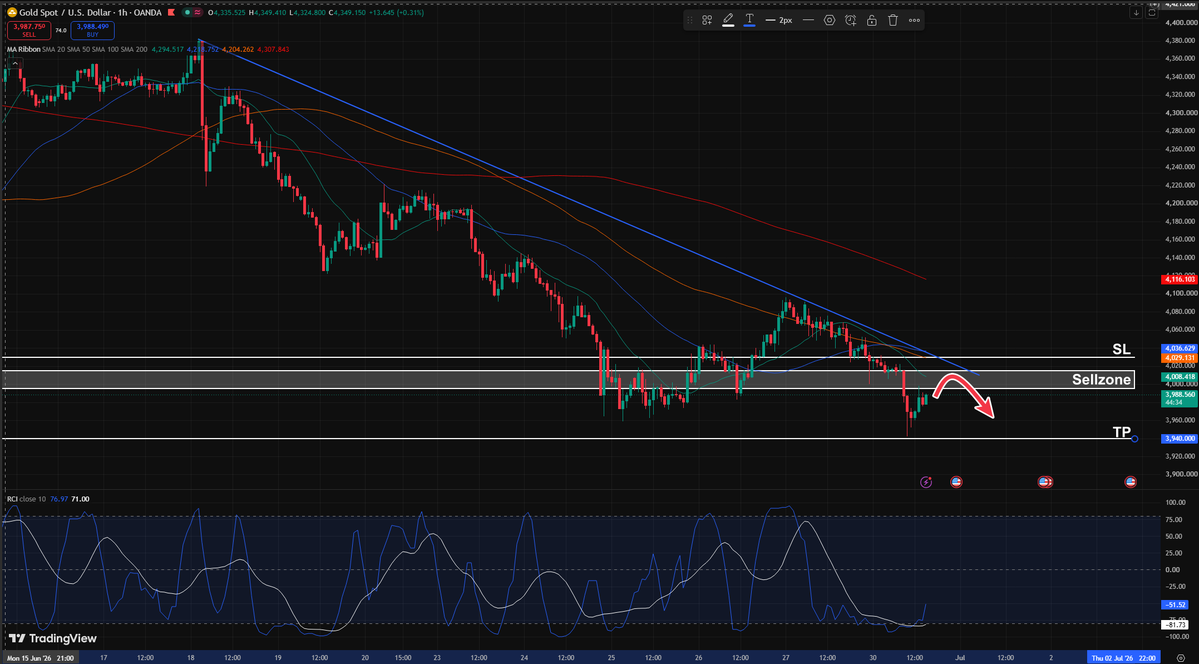Grab the floating toolbar handle dots
This screenshot has height=664, width=1199.
[690, 20]
